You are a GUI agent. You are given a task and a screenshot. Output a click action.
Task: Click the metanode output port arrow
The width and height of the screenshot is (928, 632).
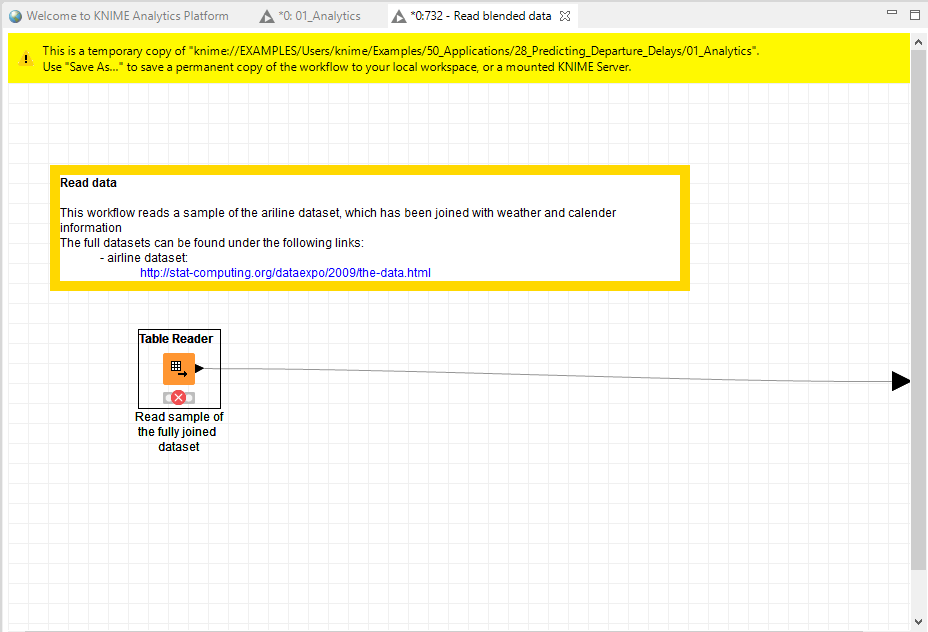click(x=900, y=381)
